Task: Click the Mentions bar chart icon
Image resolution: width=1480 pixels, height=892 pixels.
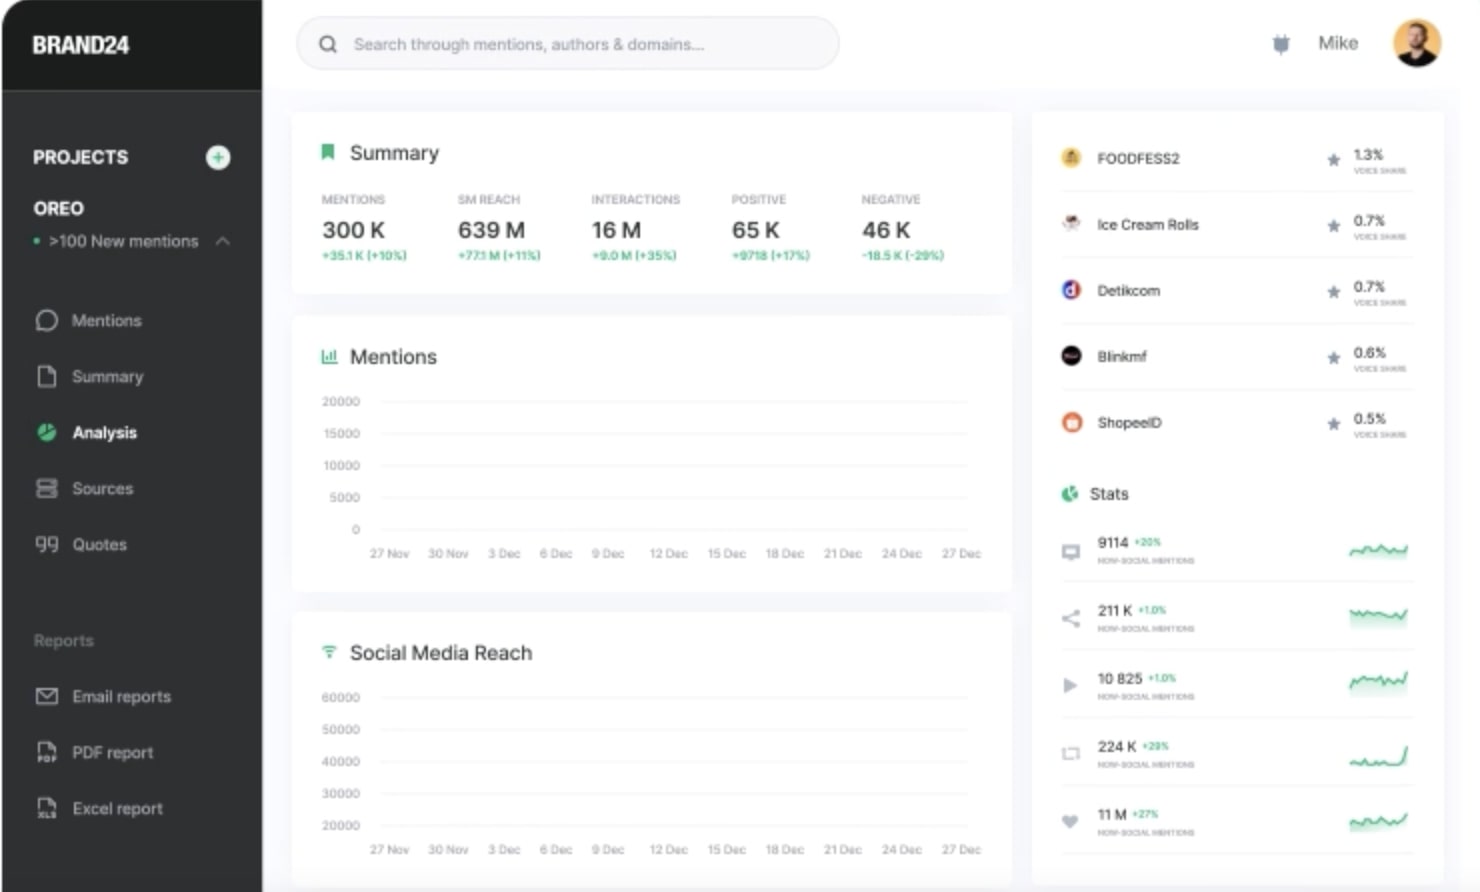Action: pos(329,356)
